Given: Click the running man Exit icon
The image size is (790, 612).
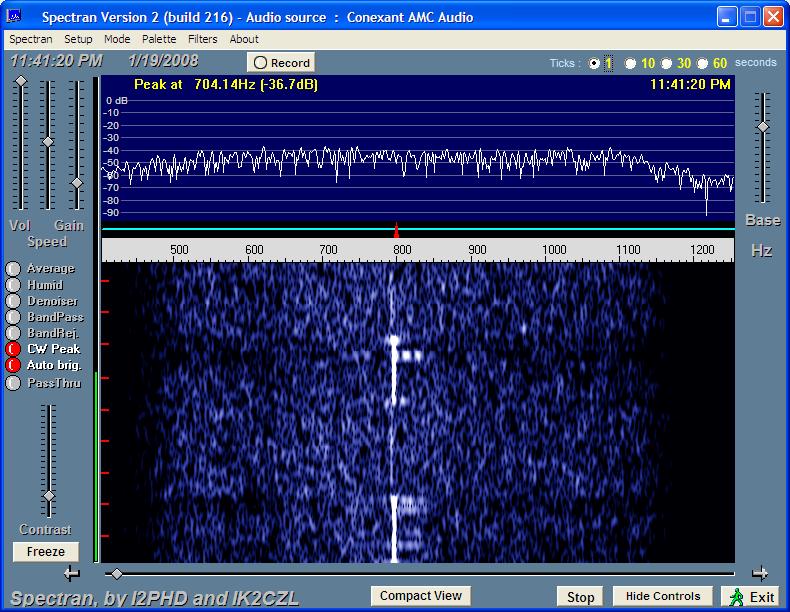Looking at the screenshot, I should (x=737, y=597).
